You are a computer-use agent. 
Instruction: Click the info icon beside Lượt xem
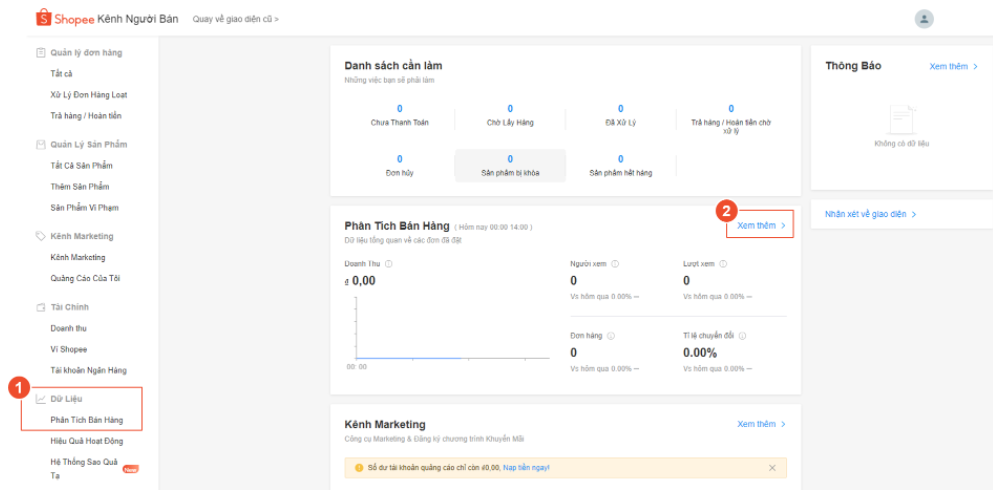pyautogui.click(x=723, y=264)
